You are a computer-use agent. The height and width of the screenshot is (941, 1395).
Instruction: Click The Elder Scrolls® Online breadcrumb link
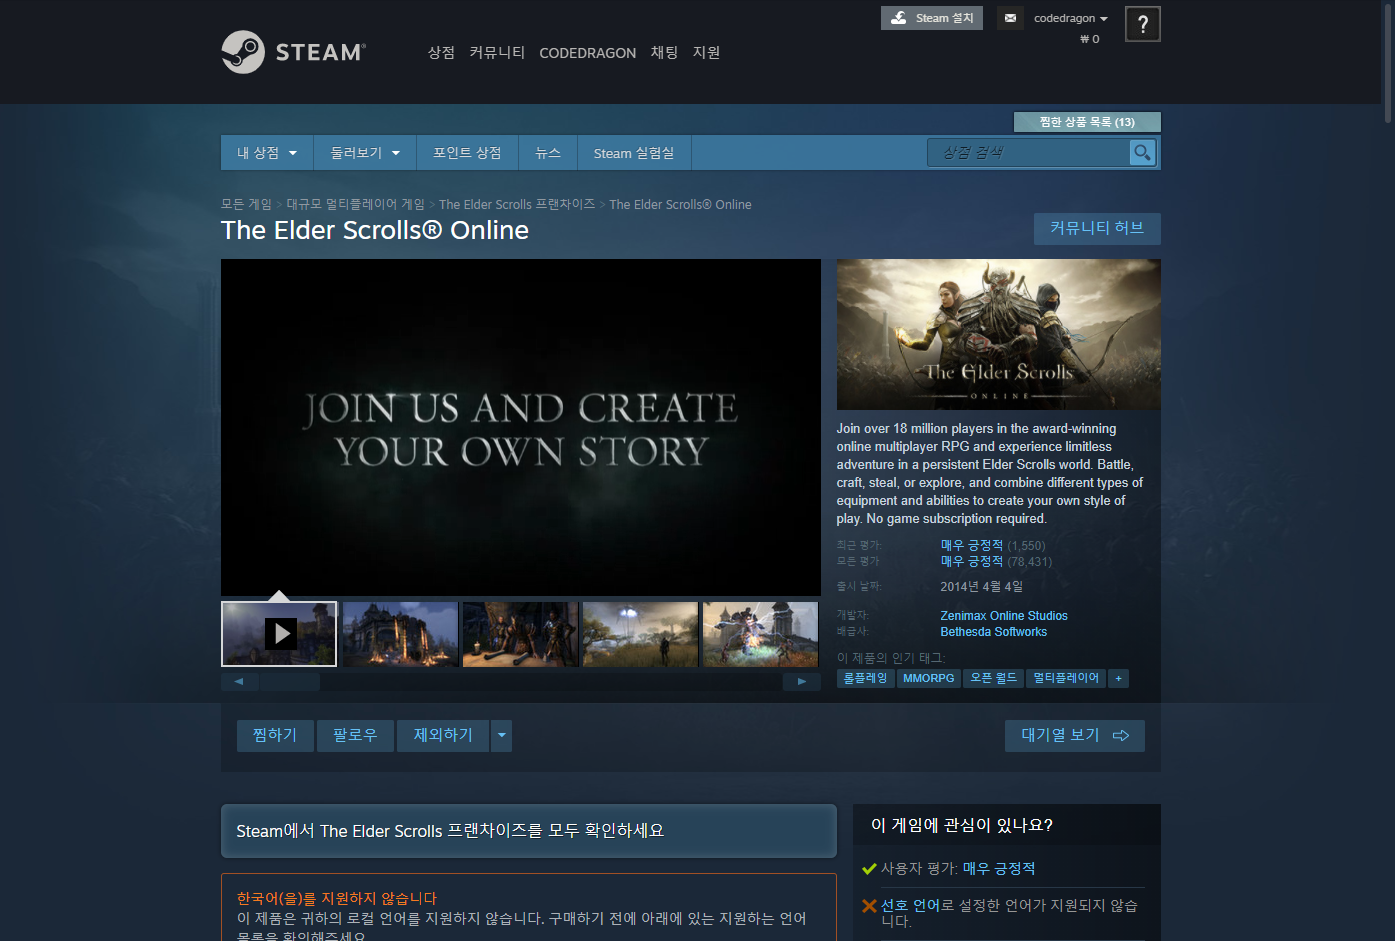(680, 204)
